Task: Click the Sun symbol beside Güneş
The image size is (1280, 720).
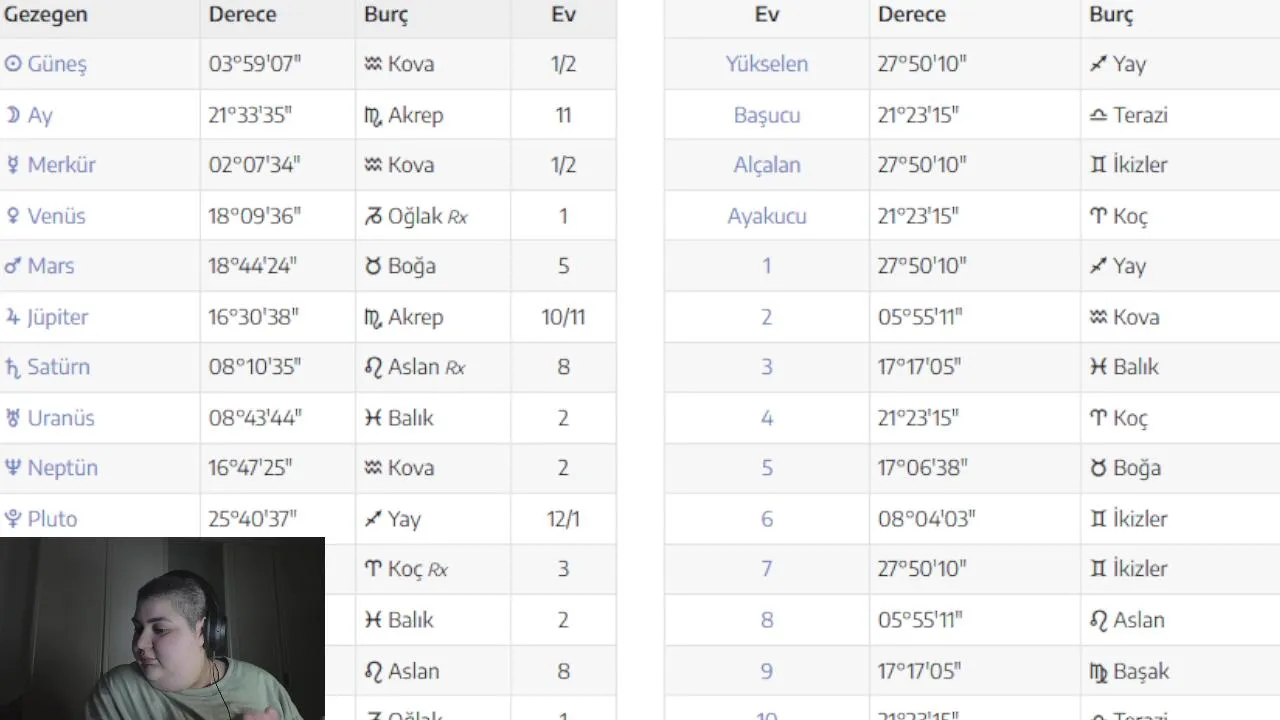Action: click(x=13, y=64)
